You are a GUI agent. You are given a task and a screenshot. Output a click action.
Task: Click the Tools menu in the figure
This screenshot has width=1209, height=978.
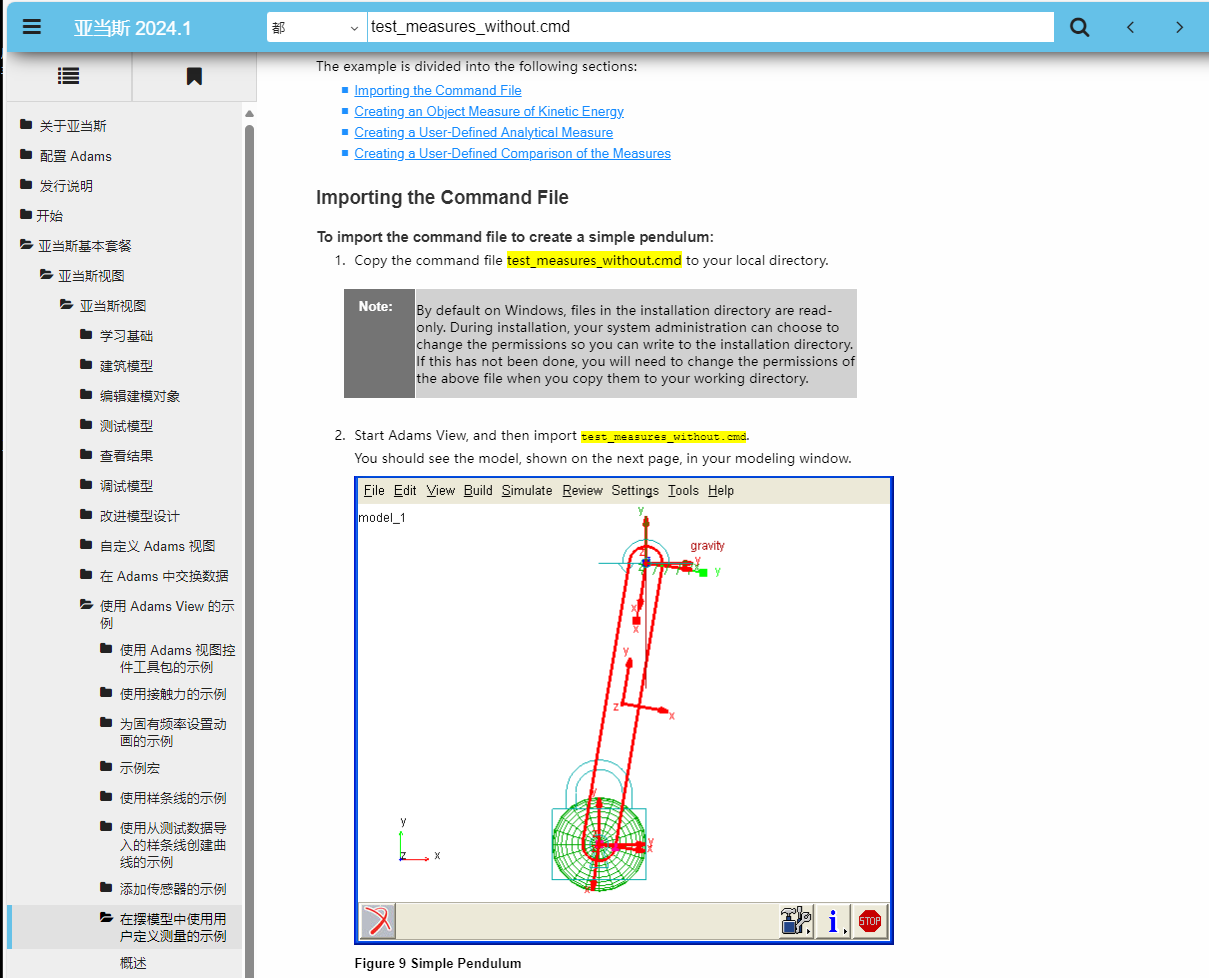pos(684,490)
